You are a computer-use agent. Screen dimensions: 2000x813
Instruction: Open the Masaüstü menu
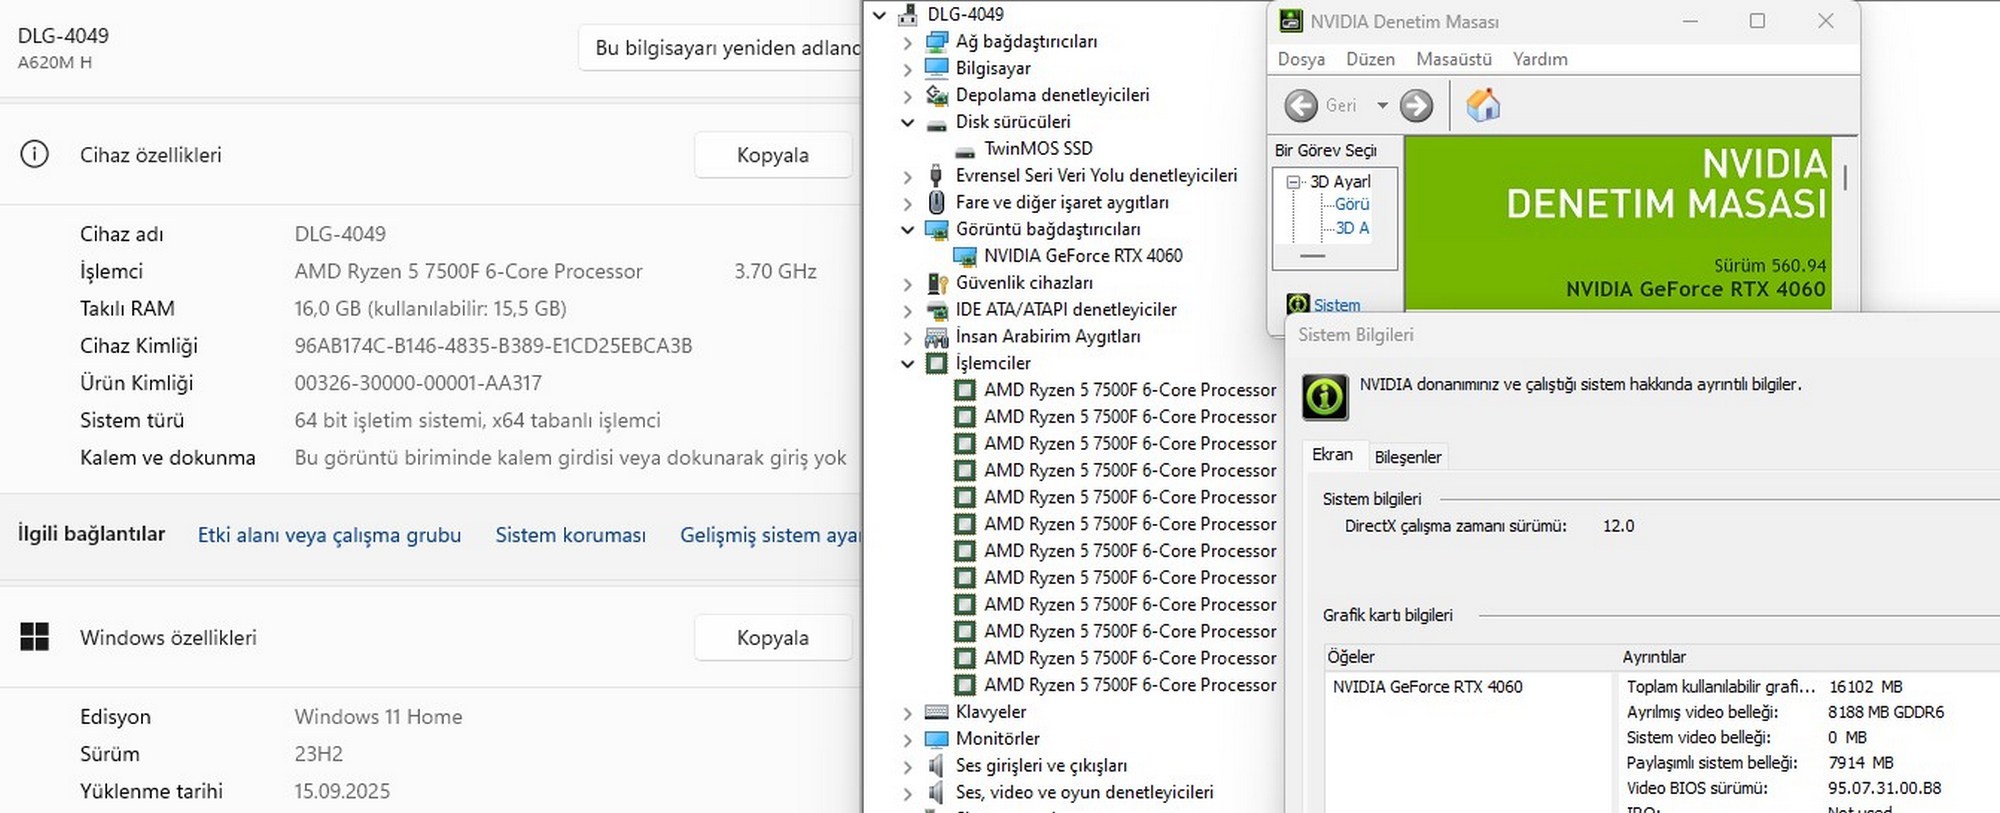[x=1453, y=59]
